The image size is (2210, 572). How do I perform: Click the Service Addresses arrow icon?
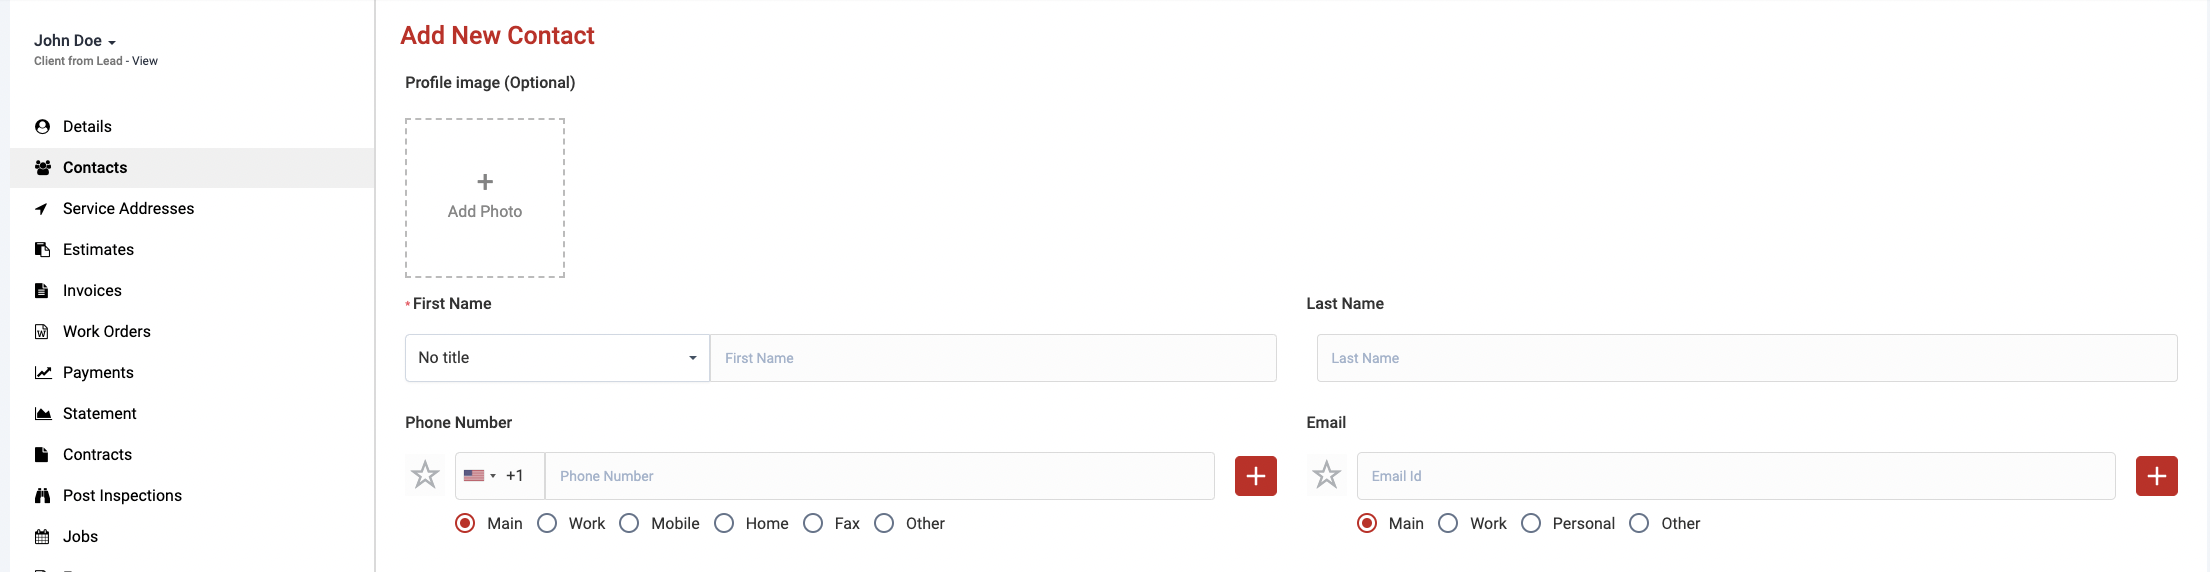pos(42,209)
